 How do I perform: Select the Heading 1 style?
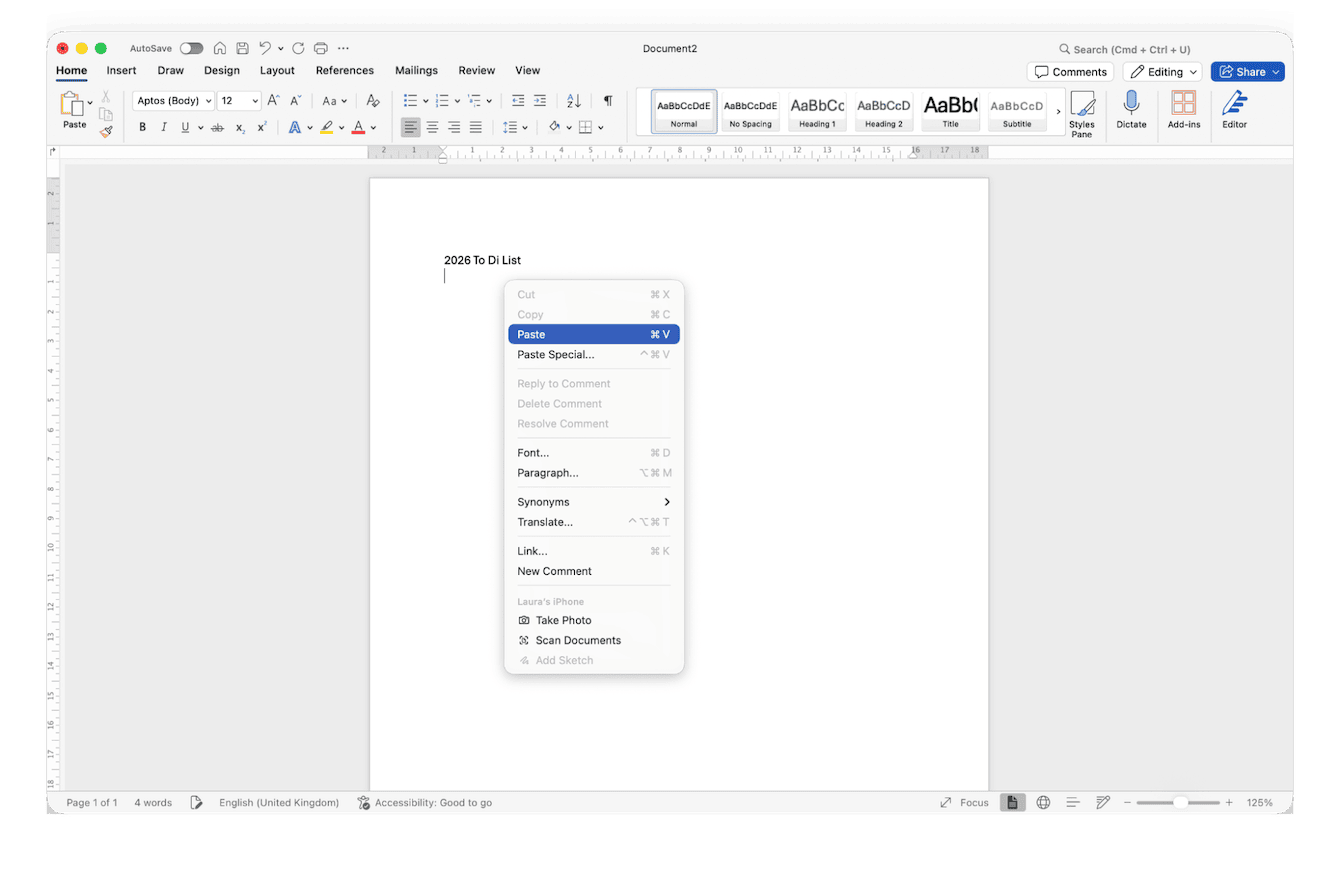pos(817,111)
